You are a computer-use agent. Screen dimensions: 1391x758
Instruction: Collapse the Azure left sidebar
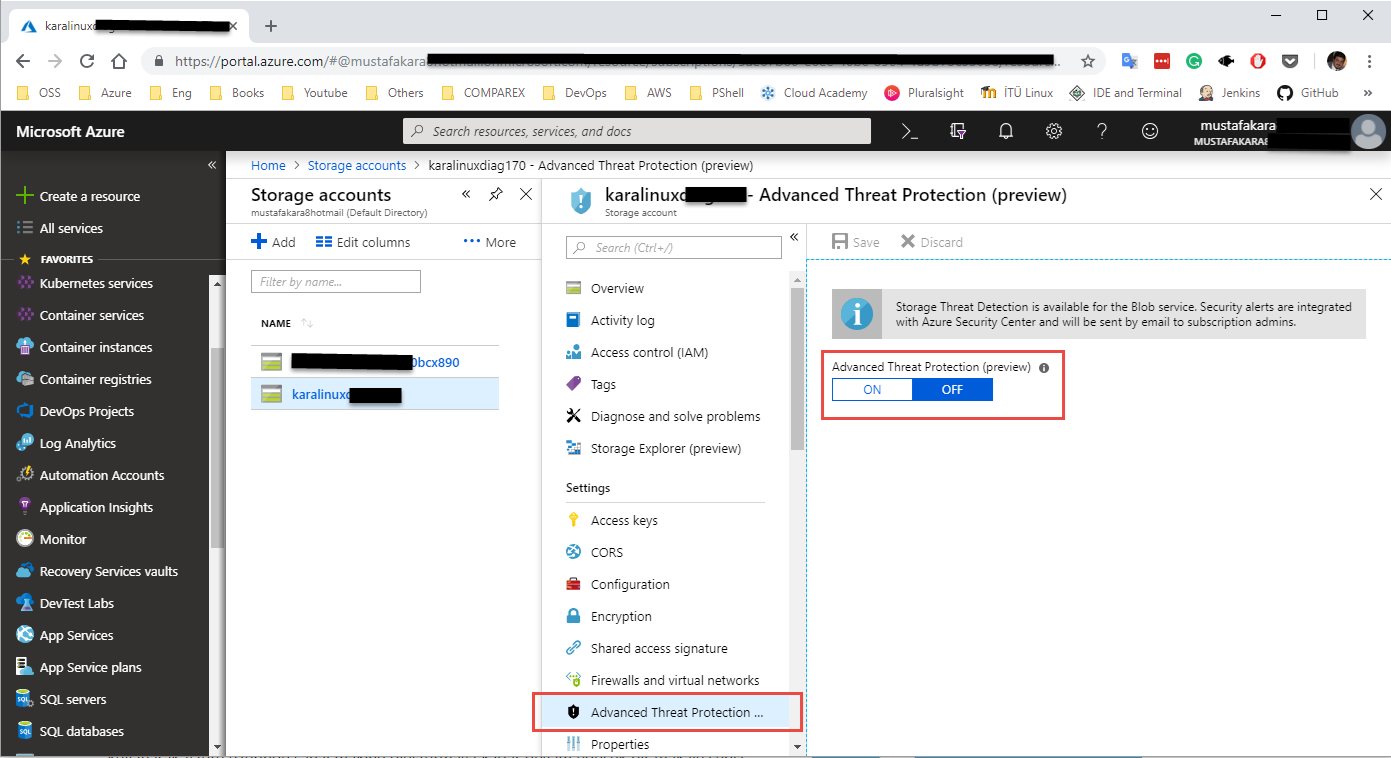[x=212, y=164]
